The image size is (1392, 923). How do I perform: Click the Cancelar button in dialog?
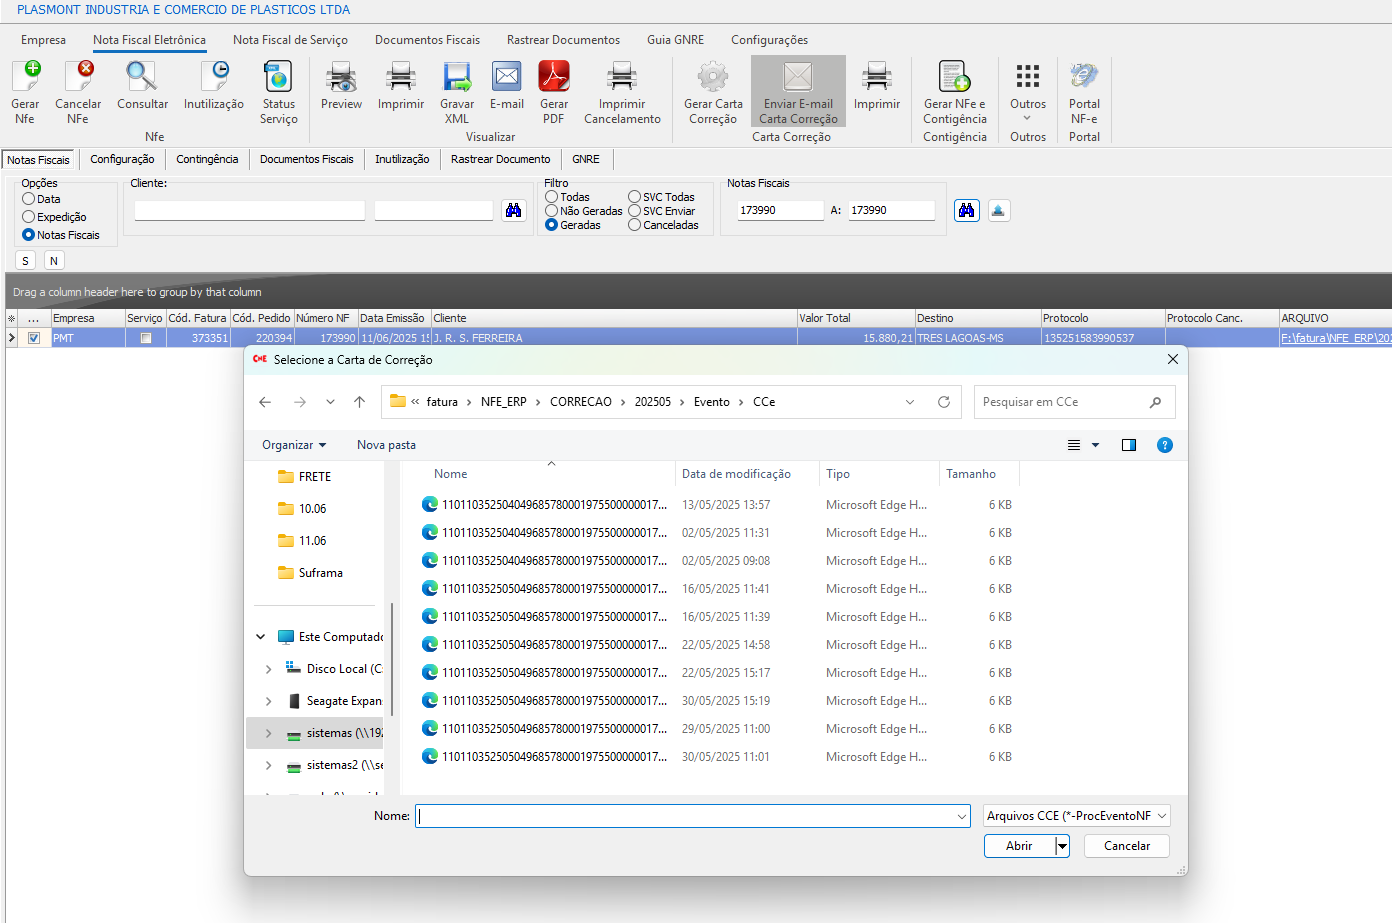pos(1126,846)
